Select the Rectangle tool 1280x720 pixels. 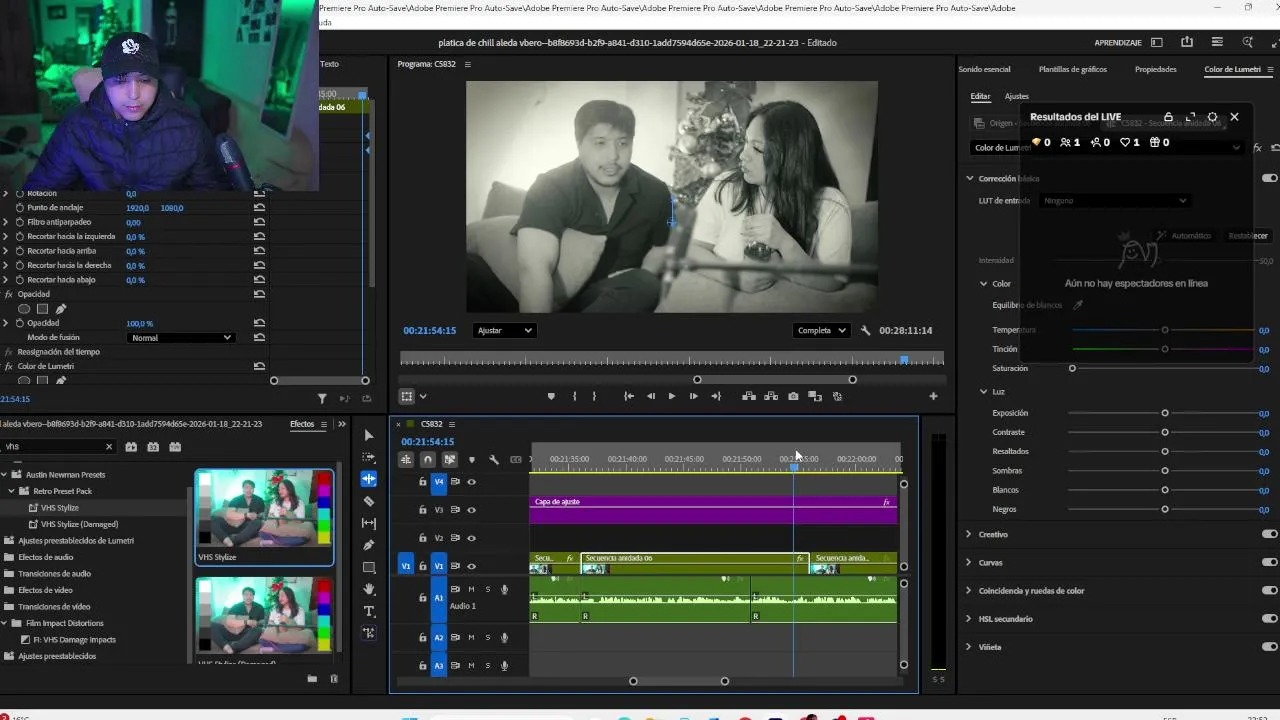pos(369,567)
